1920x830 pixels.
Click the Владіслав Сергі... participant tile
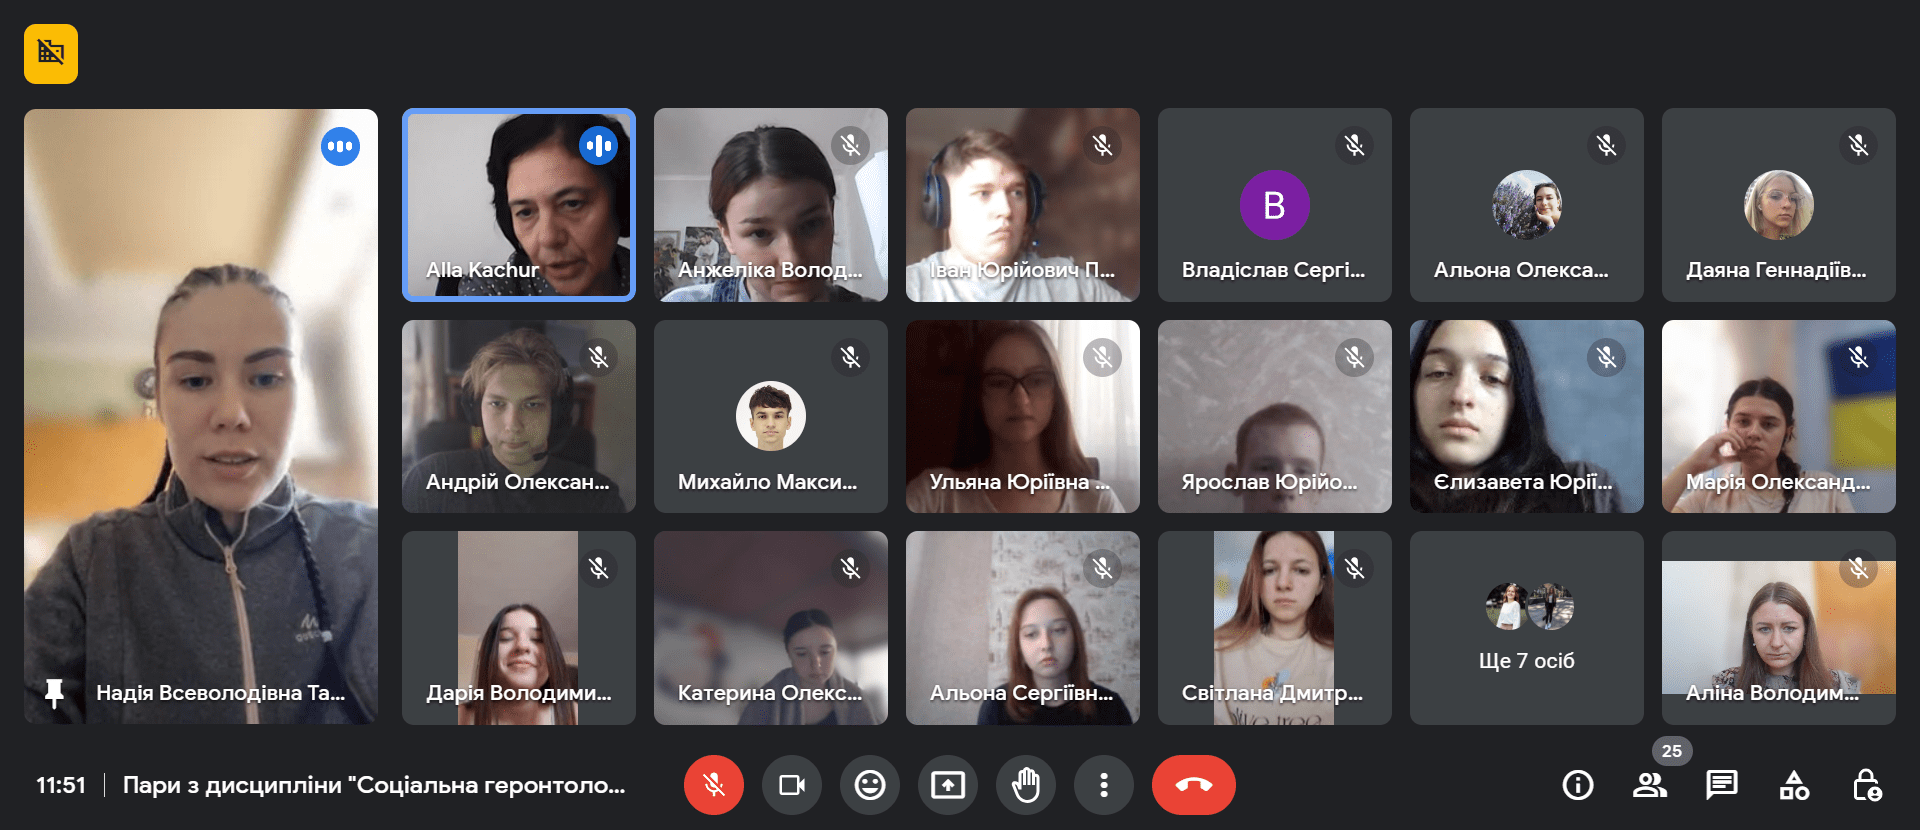[x=1274, y=205]
